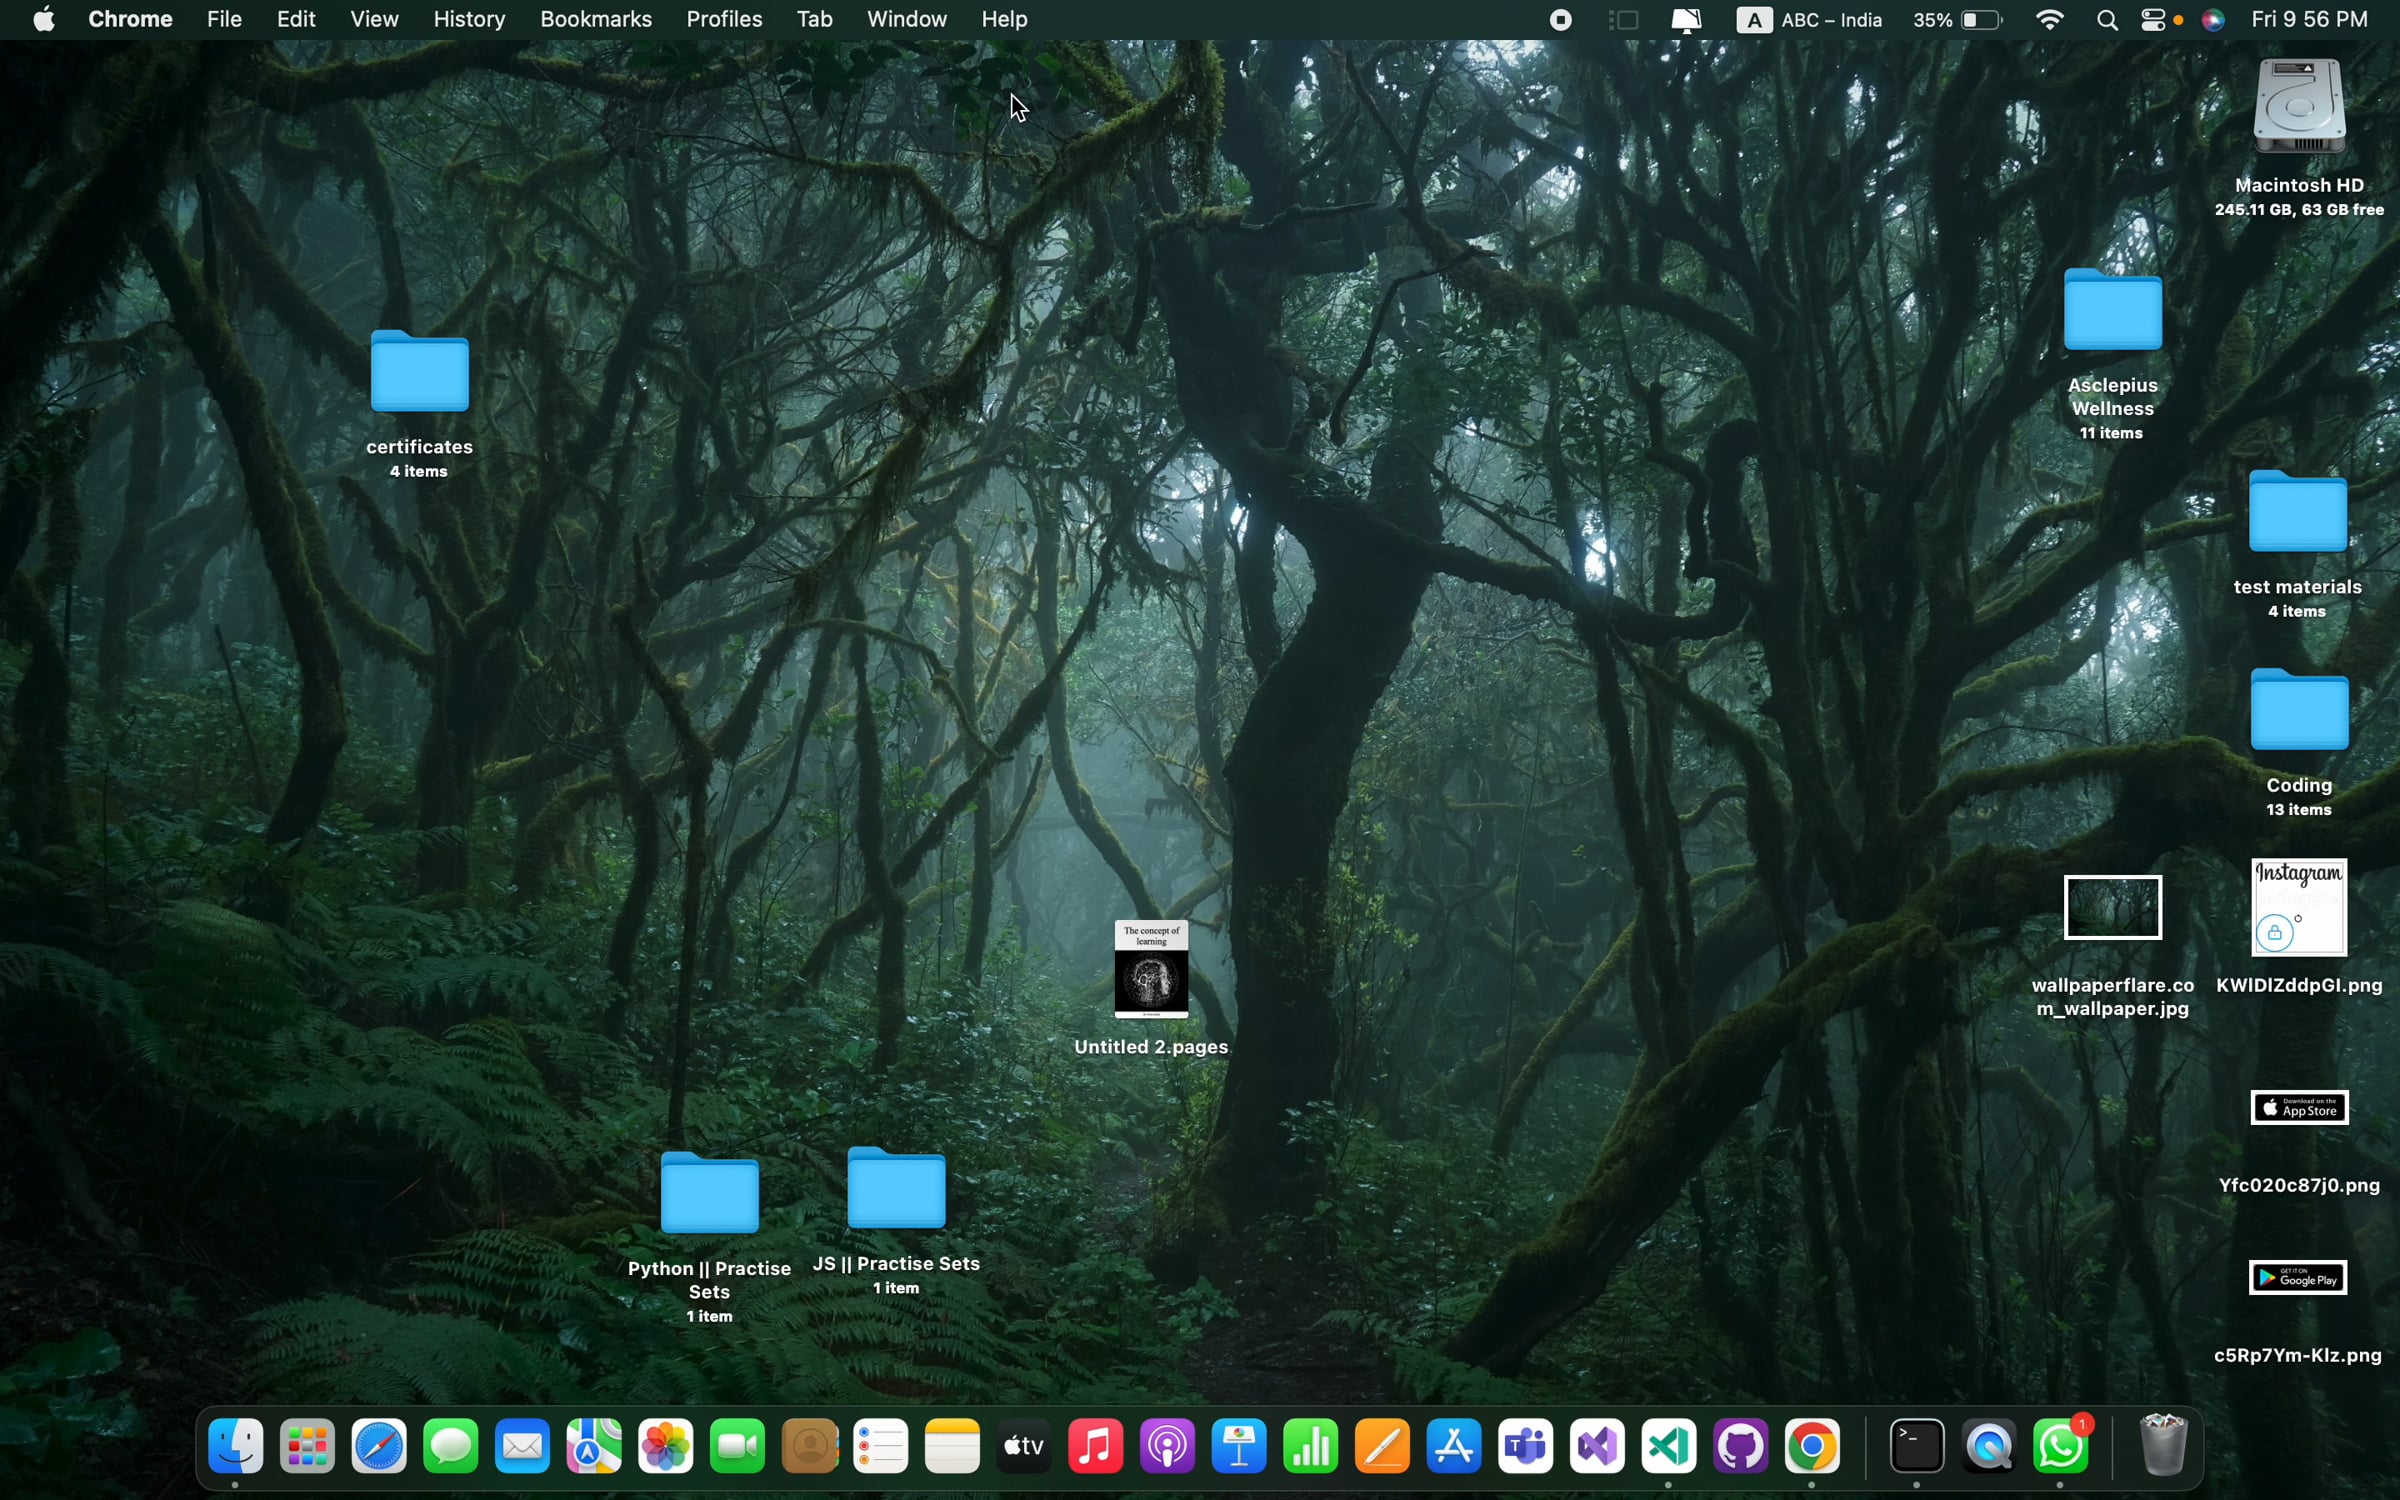Open the Trash in the dock
The width and height of the screenshot is (2400, 1500).
(2163, 1446)
